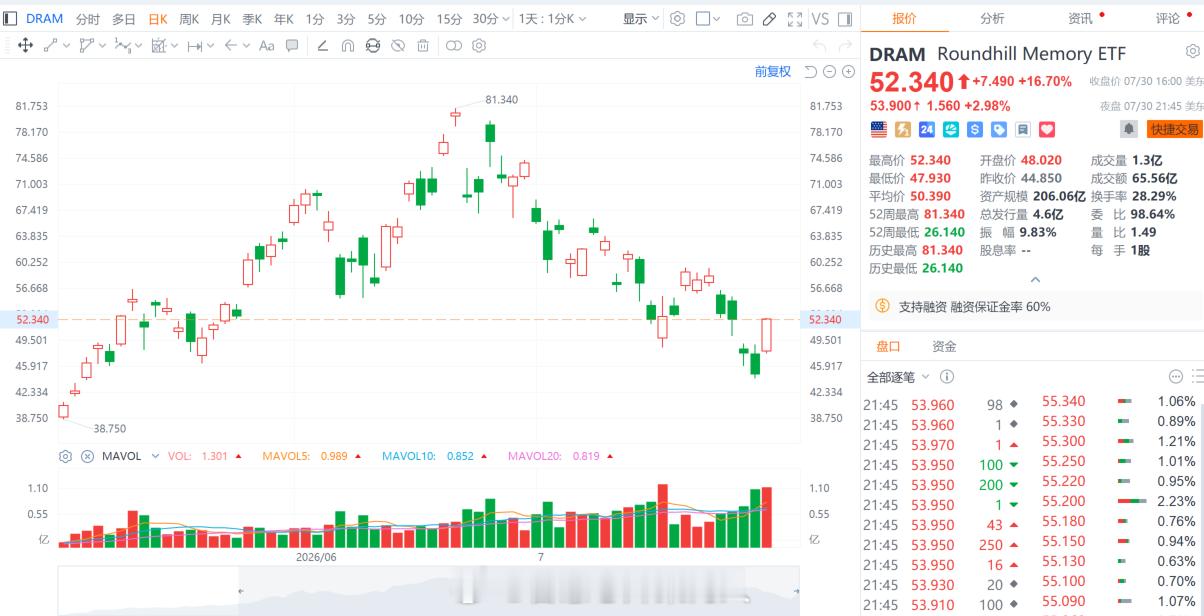Select the trend line drawing tool
Viewport: 1204px width, 616px height.
51,45
